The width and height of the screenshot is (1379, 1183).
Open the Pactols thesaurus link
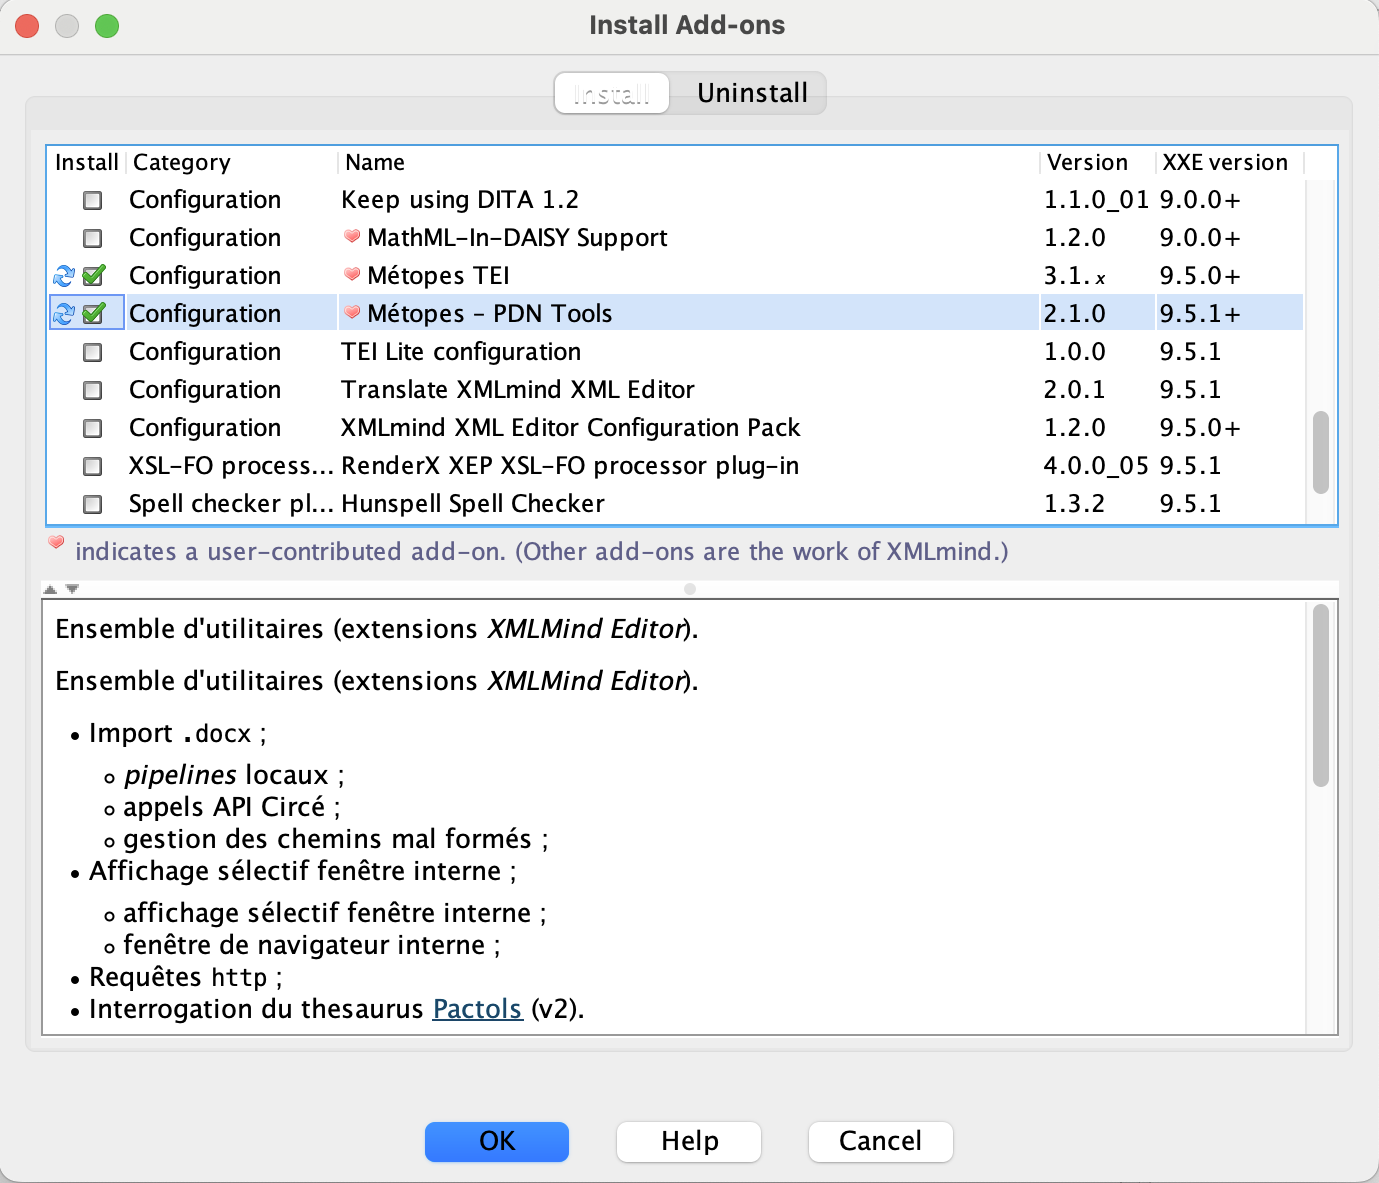[x=477, y=1009]
